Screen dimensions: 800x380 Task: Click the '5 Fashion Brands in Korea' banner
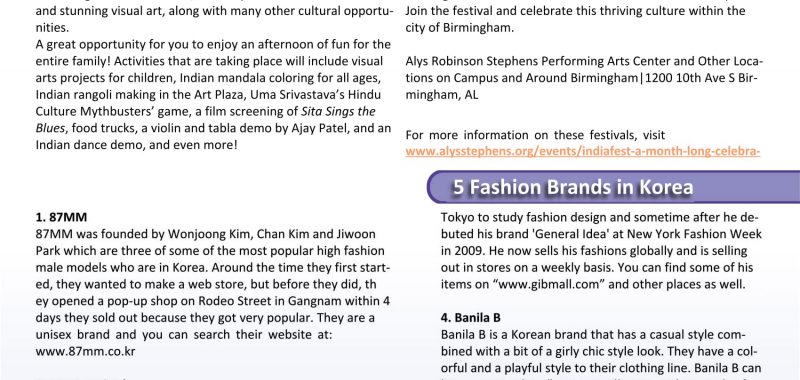(613, 187)
